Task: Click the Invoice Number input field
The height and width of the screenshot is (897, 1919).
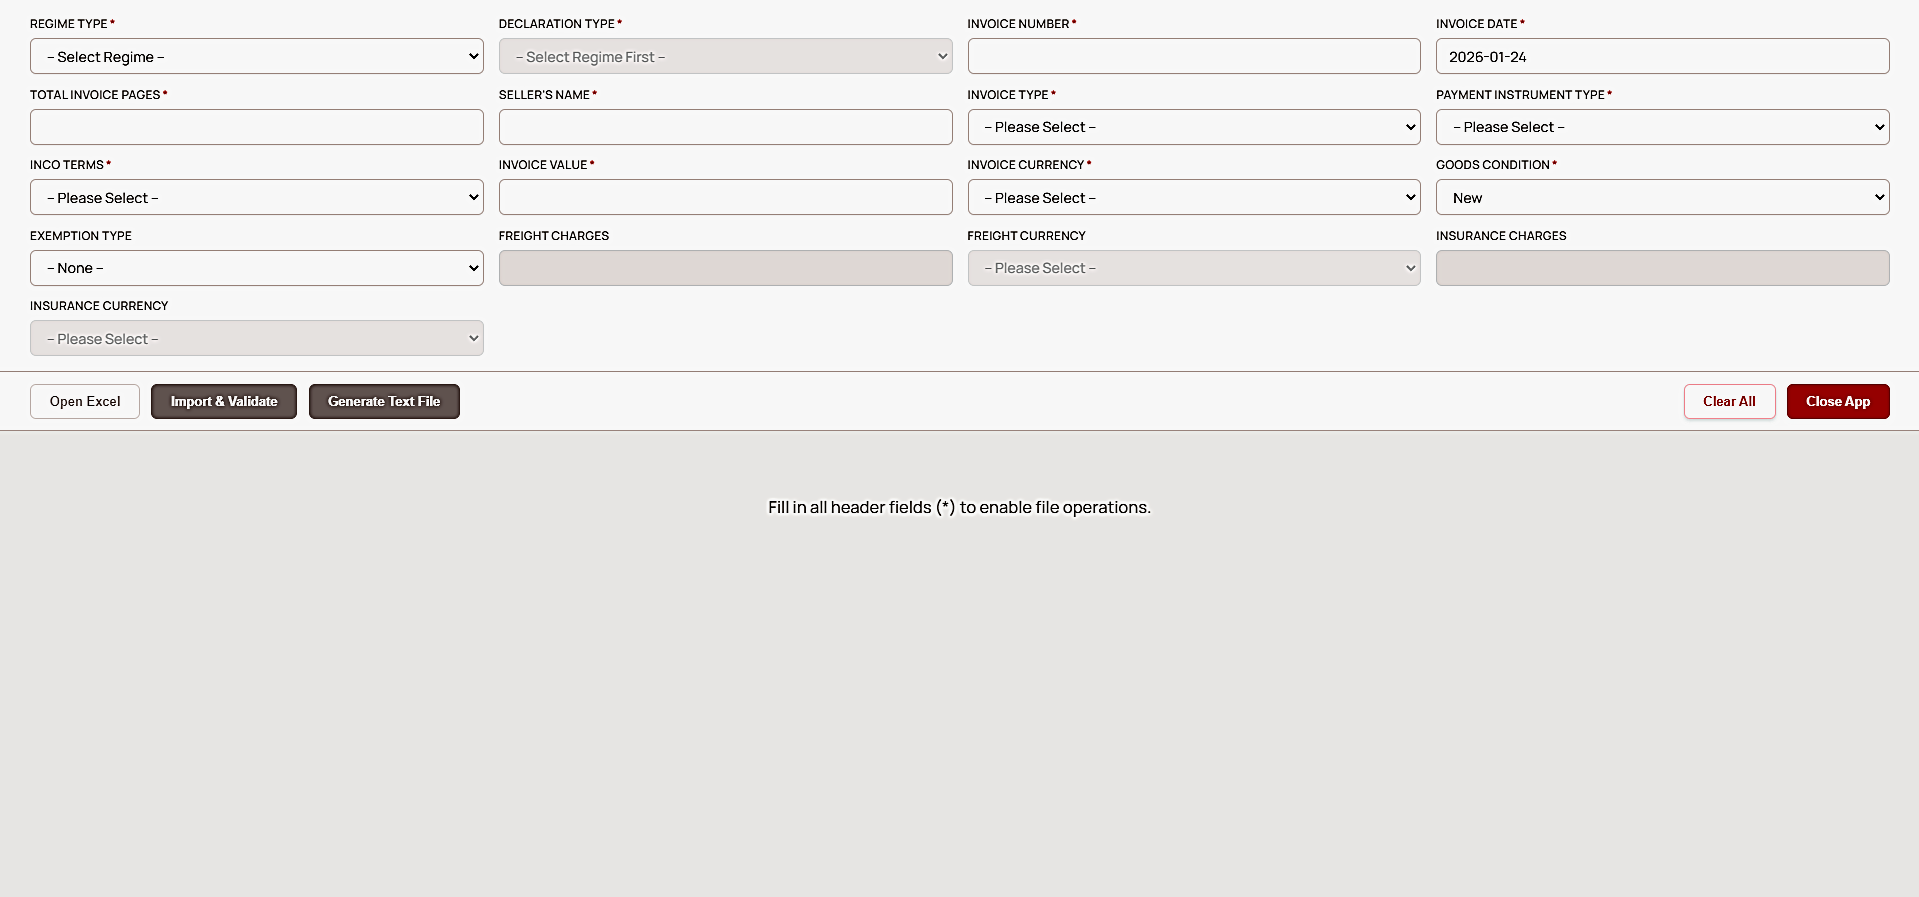Action: (1193, 56)
